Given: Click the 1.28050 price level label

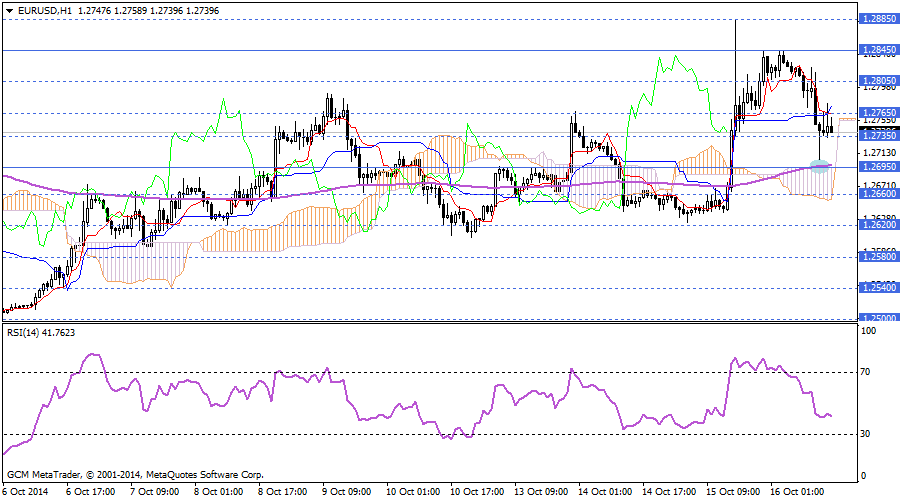Looking at the screenshot, I should point(878,80).
